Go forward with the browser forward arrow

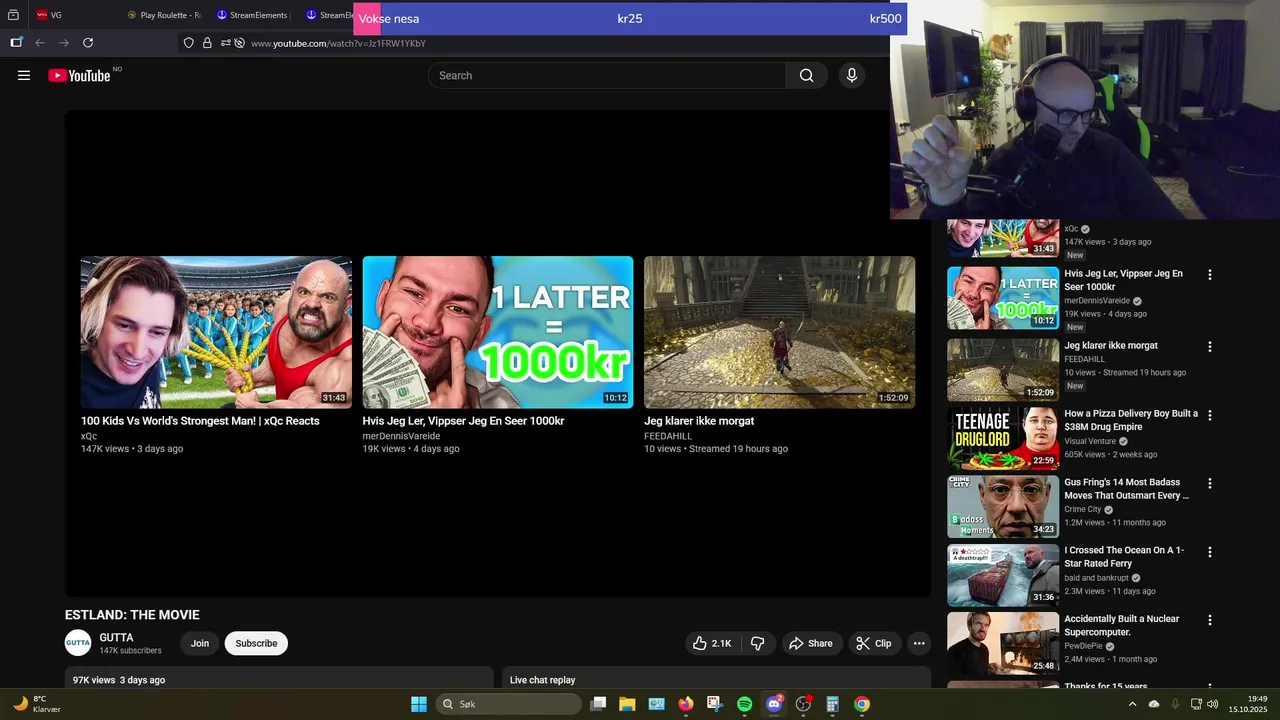pyautogui.click(x=64, y=43)
